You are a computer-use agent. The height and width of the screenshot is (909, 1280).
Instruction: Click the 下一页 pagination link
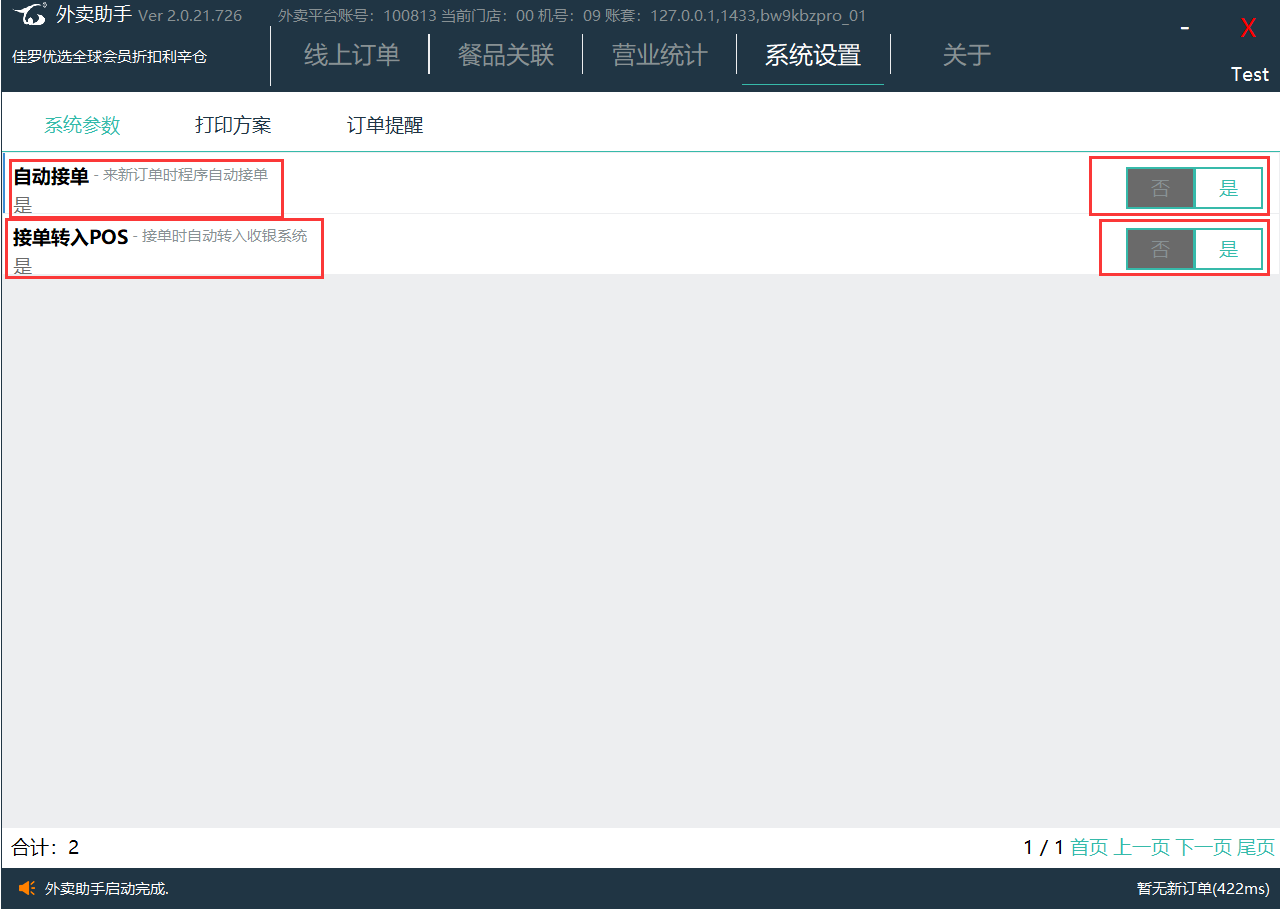[x=1203, y=848]
